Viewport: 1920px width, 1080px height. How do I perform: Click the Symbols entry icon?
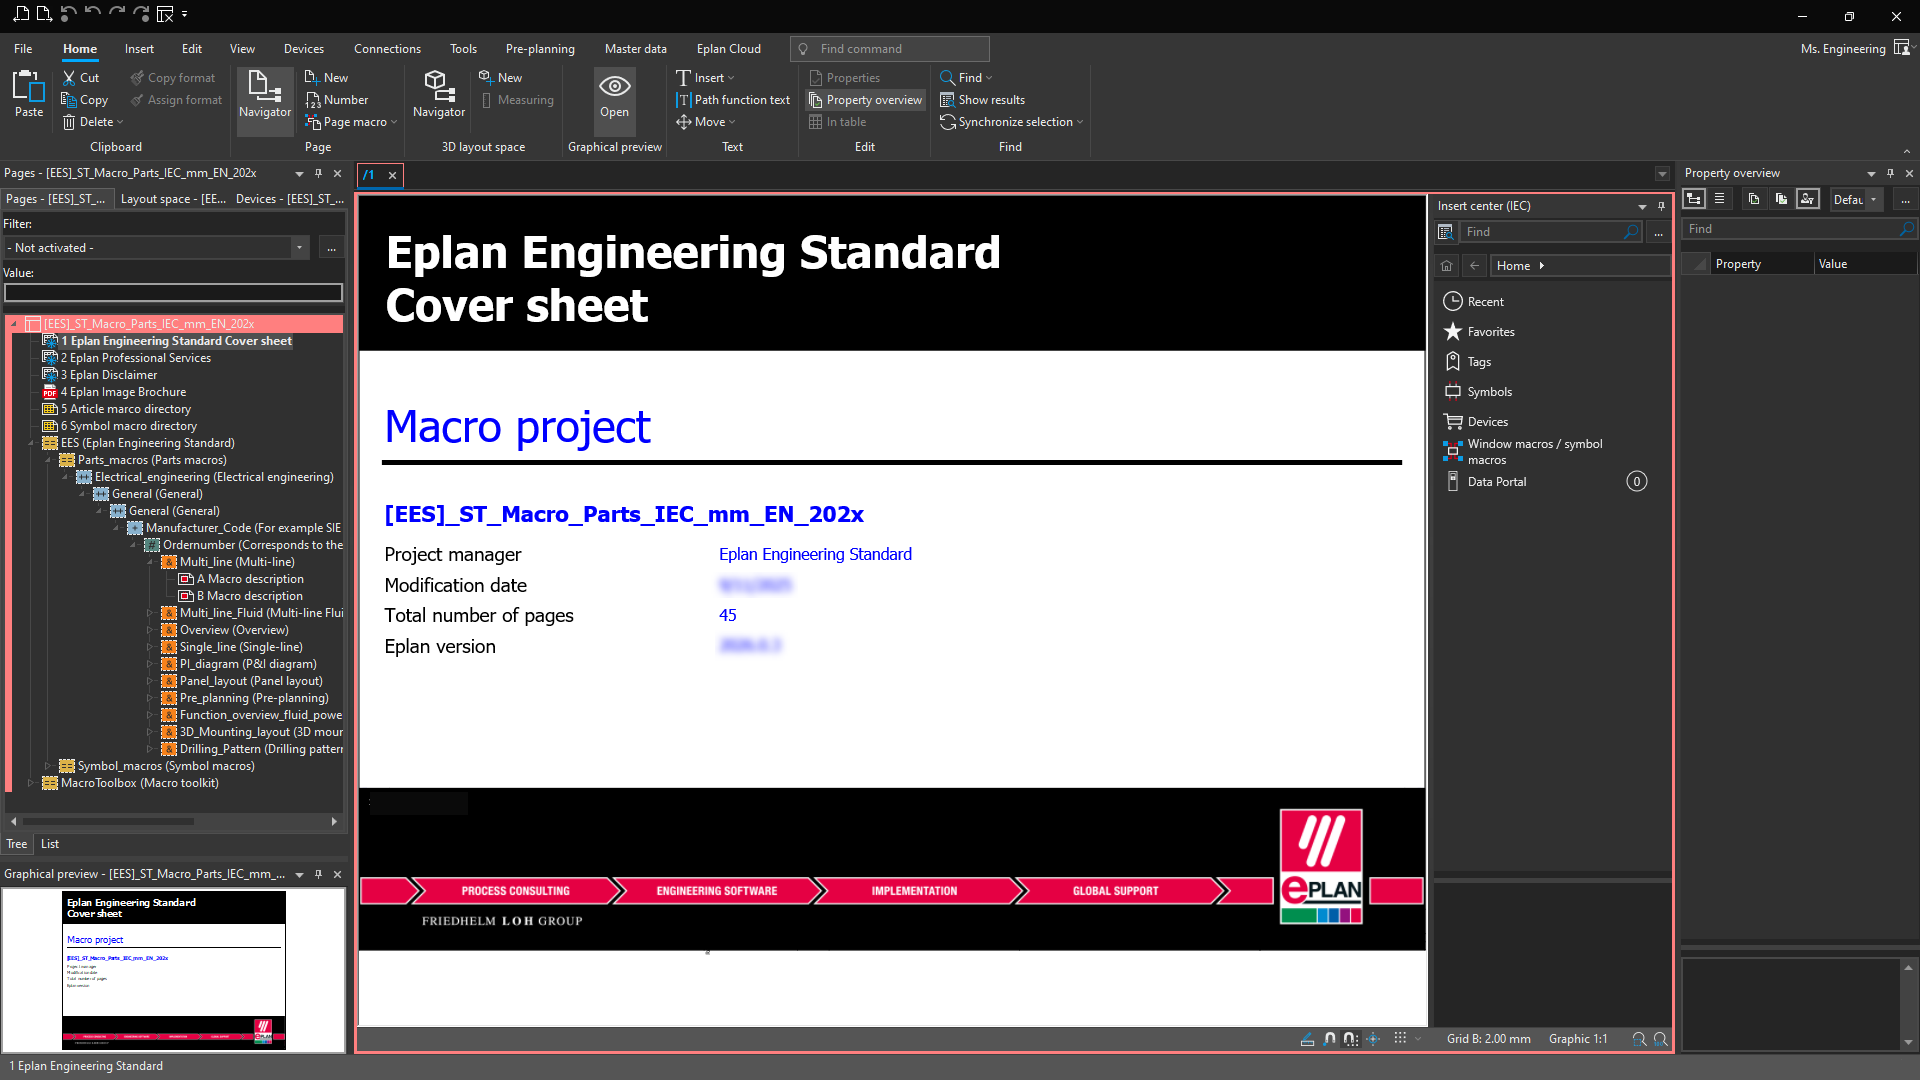pos(1453,392)
